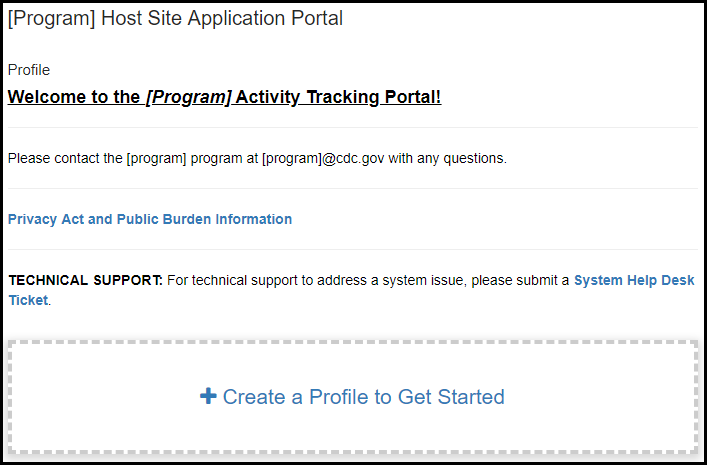
Task: Click the plus icon beside Create a Profile
Action: (x=208, y=397)
